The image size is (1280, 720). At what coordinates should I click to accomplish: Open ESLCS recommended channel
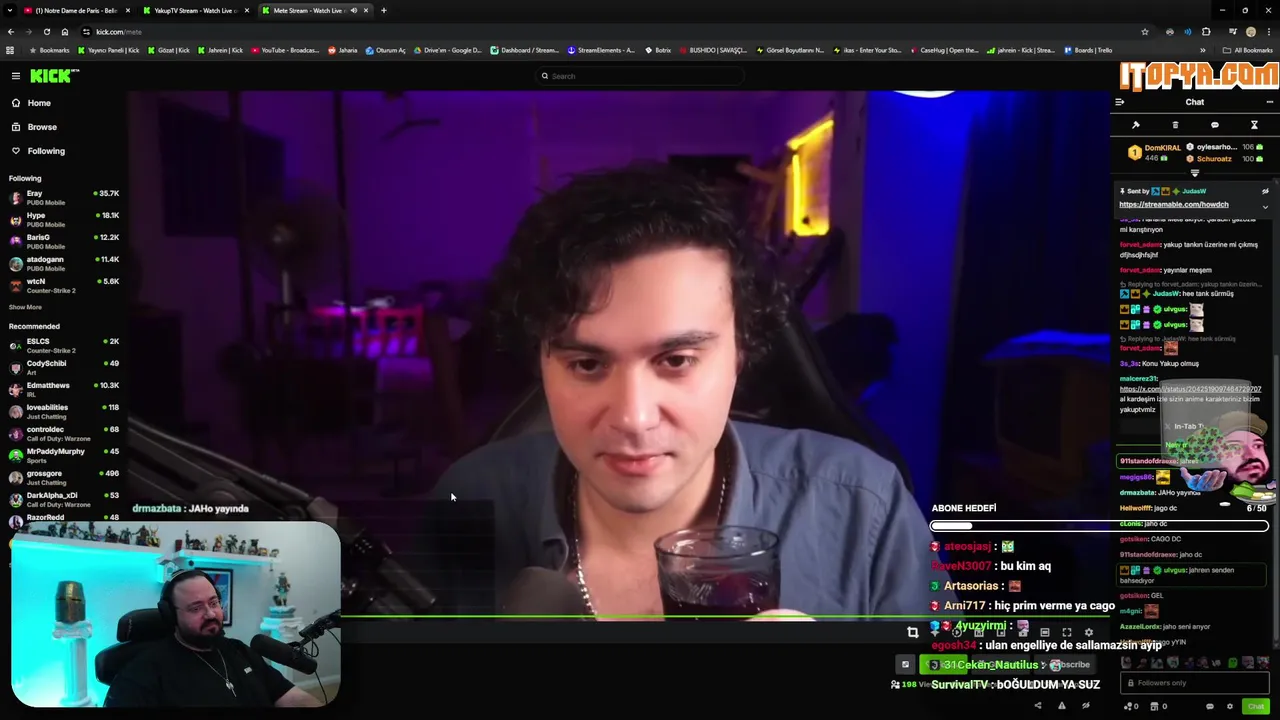tap(64, 345)
